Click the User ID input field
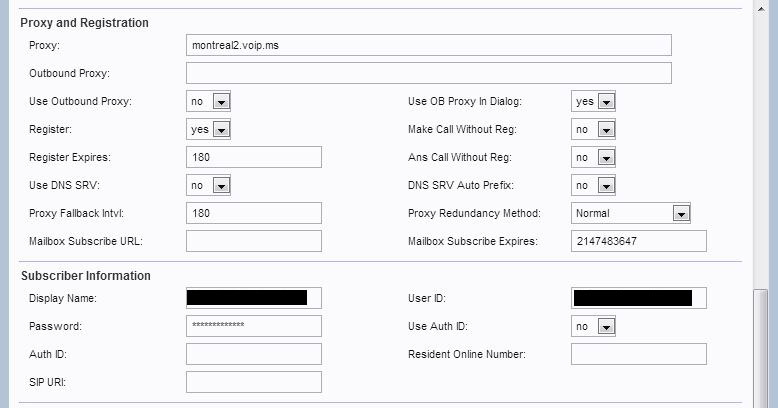 [638, 298]
